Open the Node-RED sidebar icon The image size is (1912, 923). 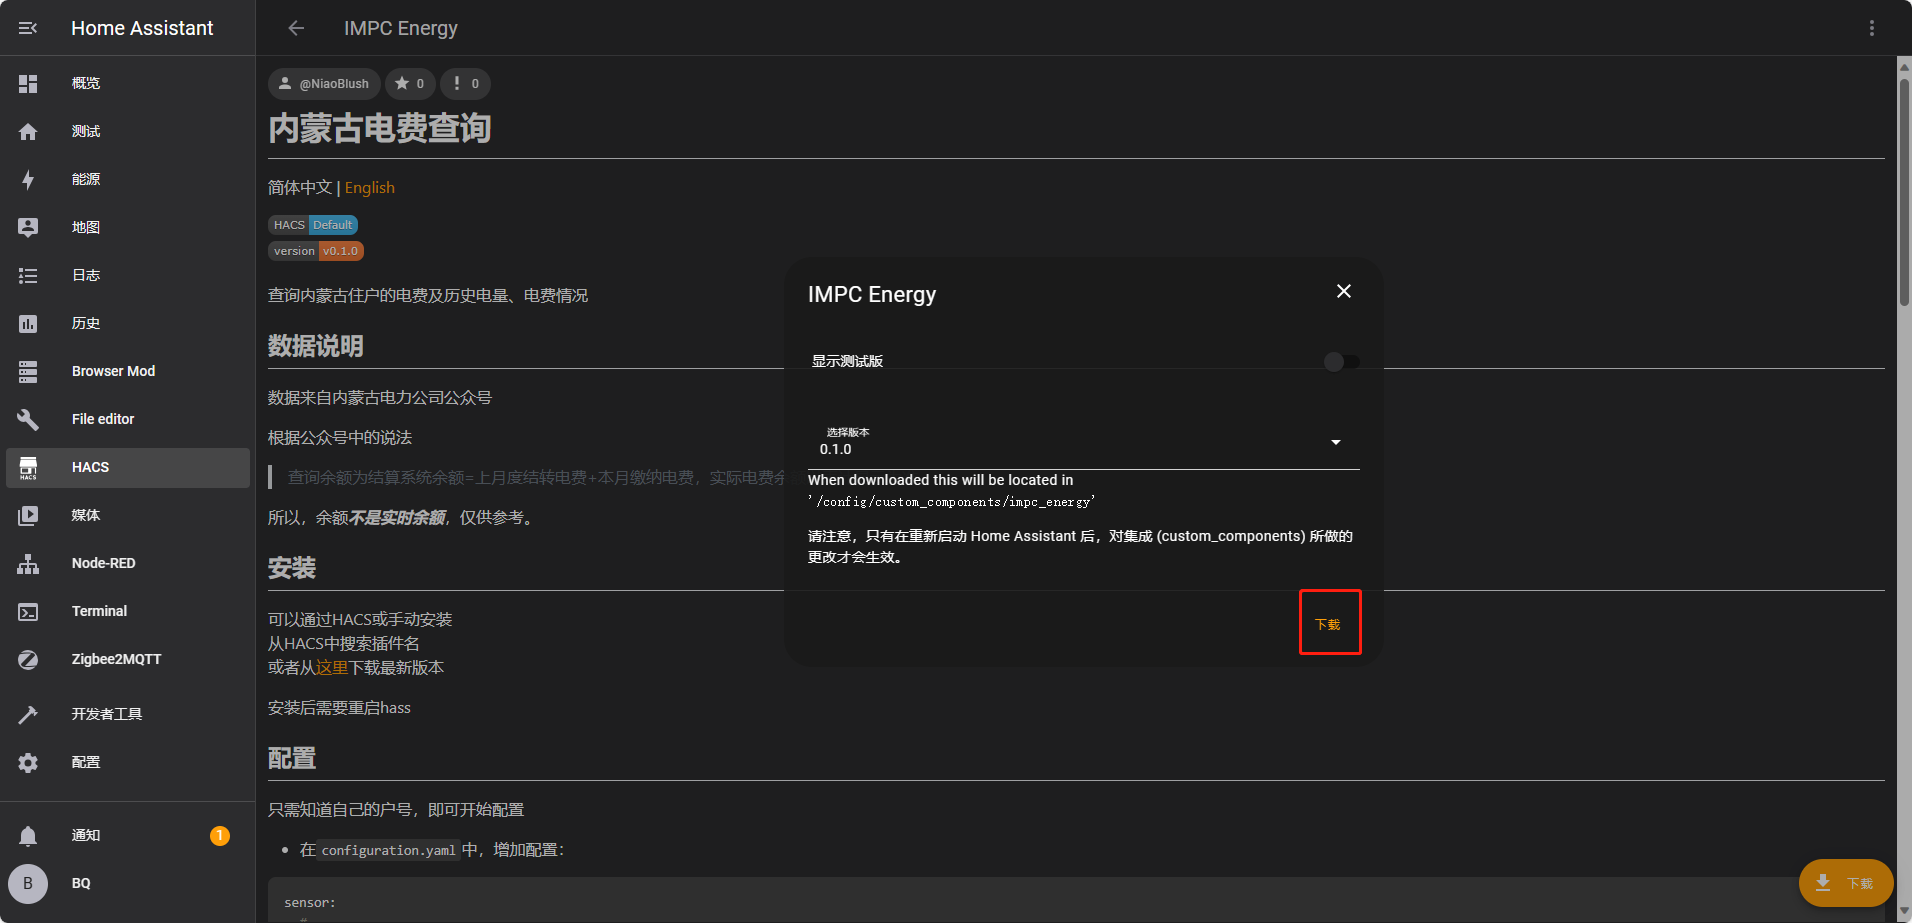click(28, 563)
